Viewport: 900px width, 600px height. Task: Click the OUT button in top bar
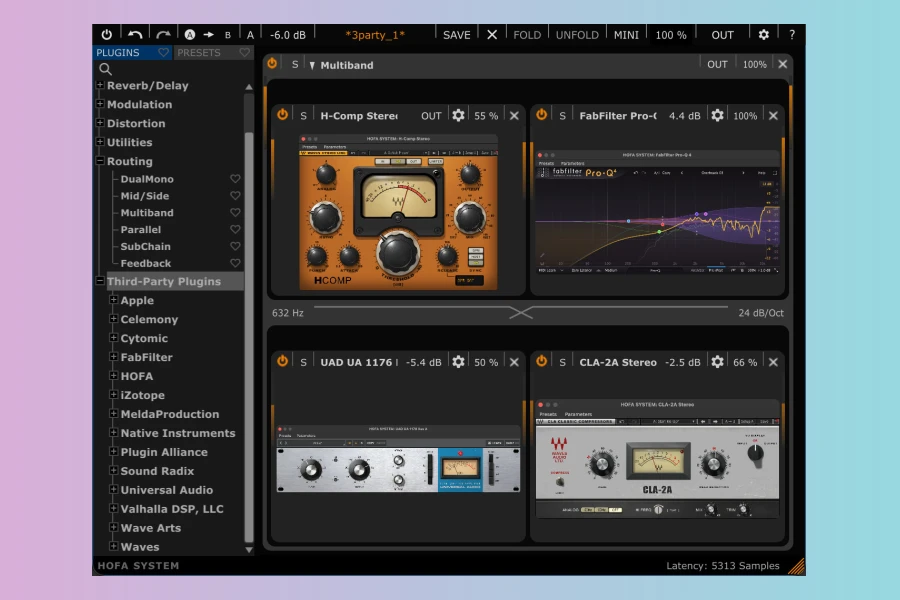722,35
